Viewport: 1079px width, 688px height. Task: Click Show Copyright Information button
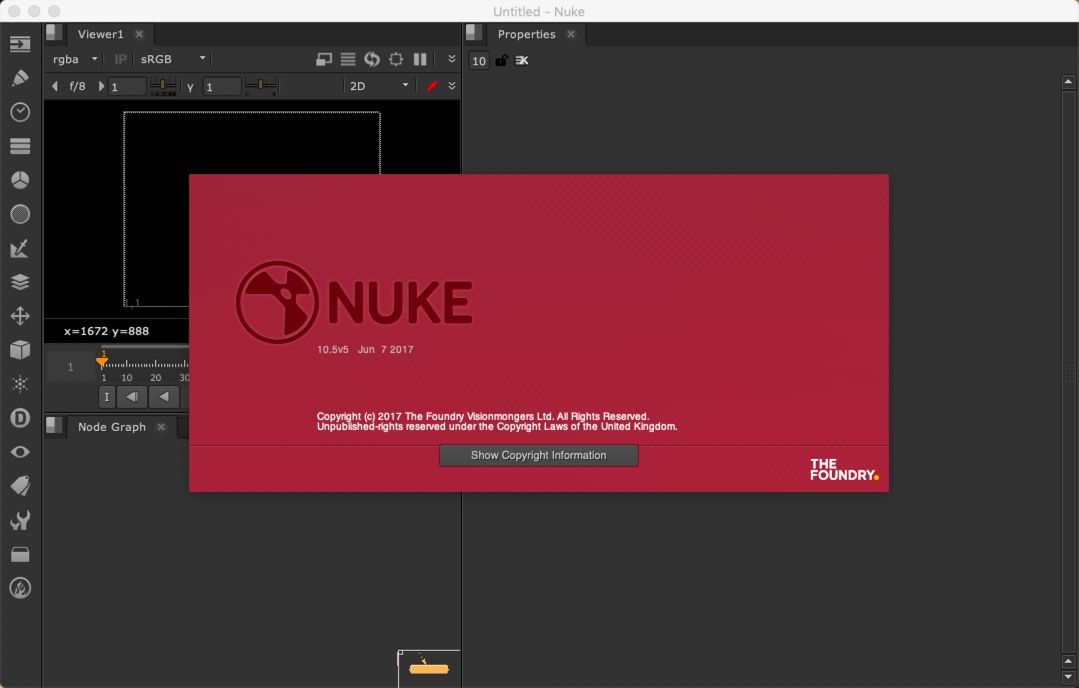click(539, 455)
